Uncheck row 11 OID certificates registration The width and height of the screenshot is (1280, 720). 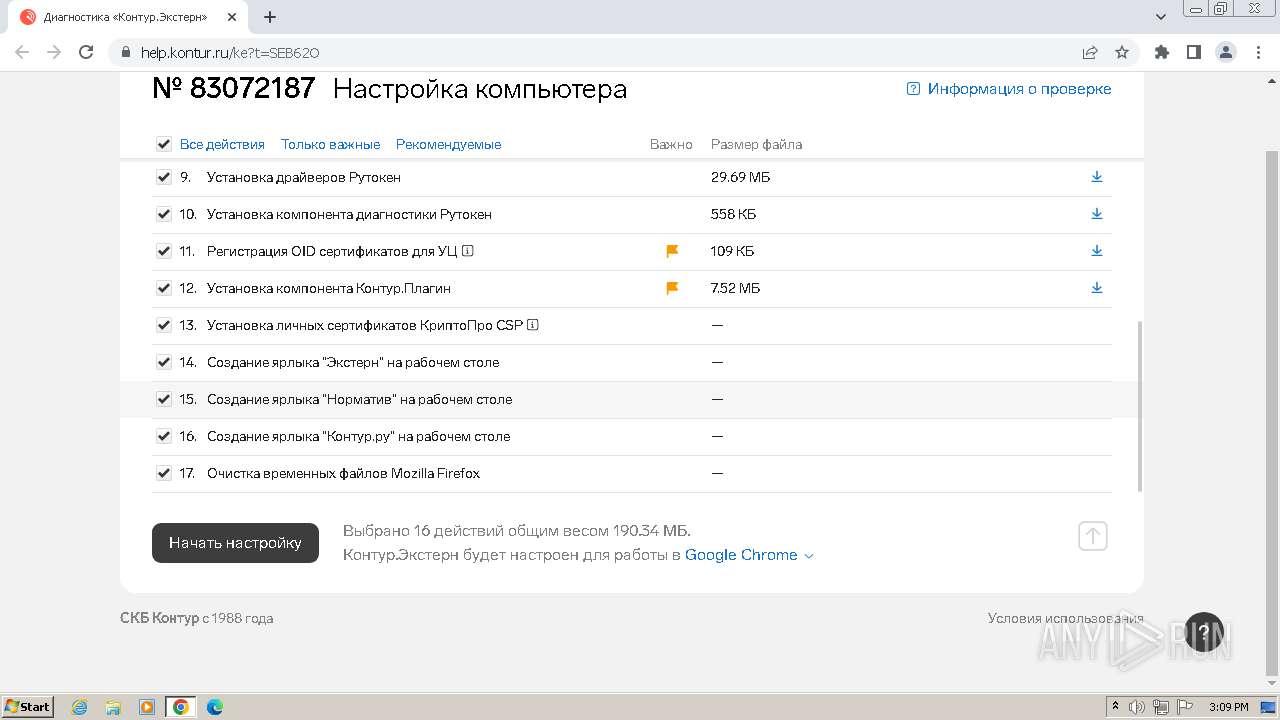point(164,251)
